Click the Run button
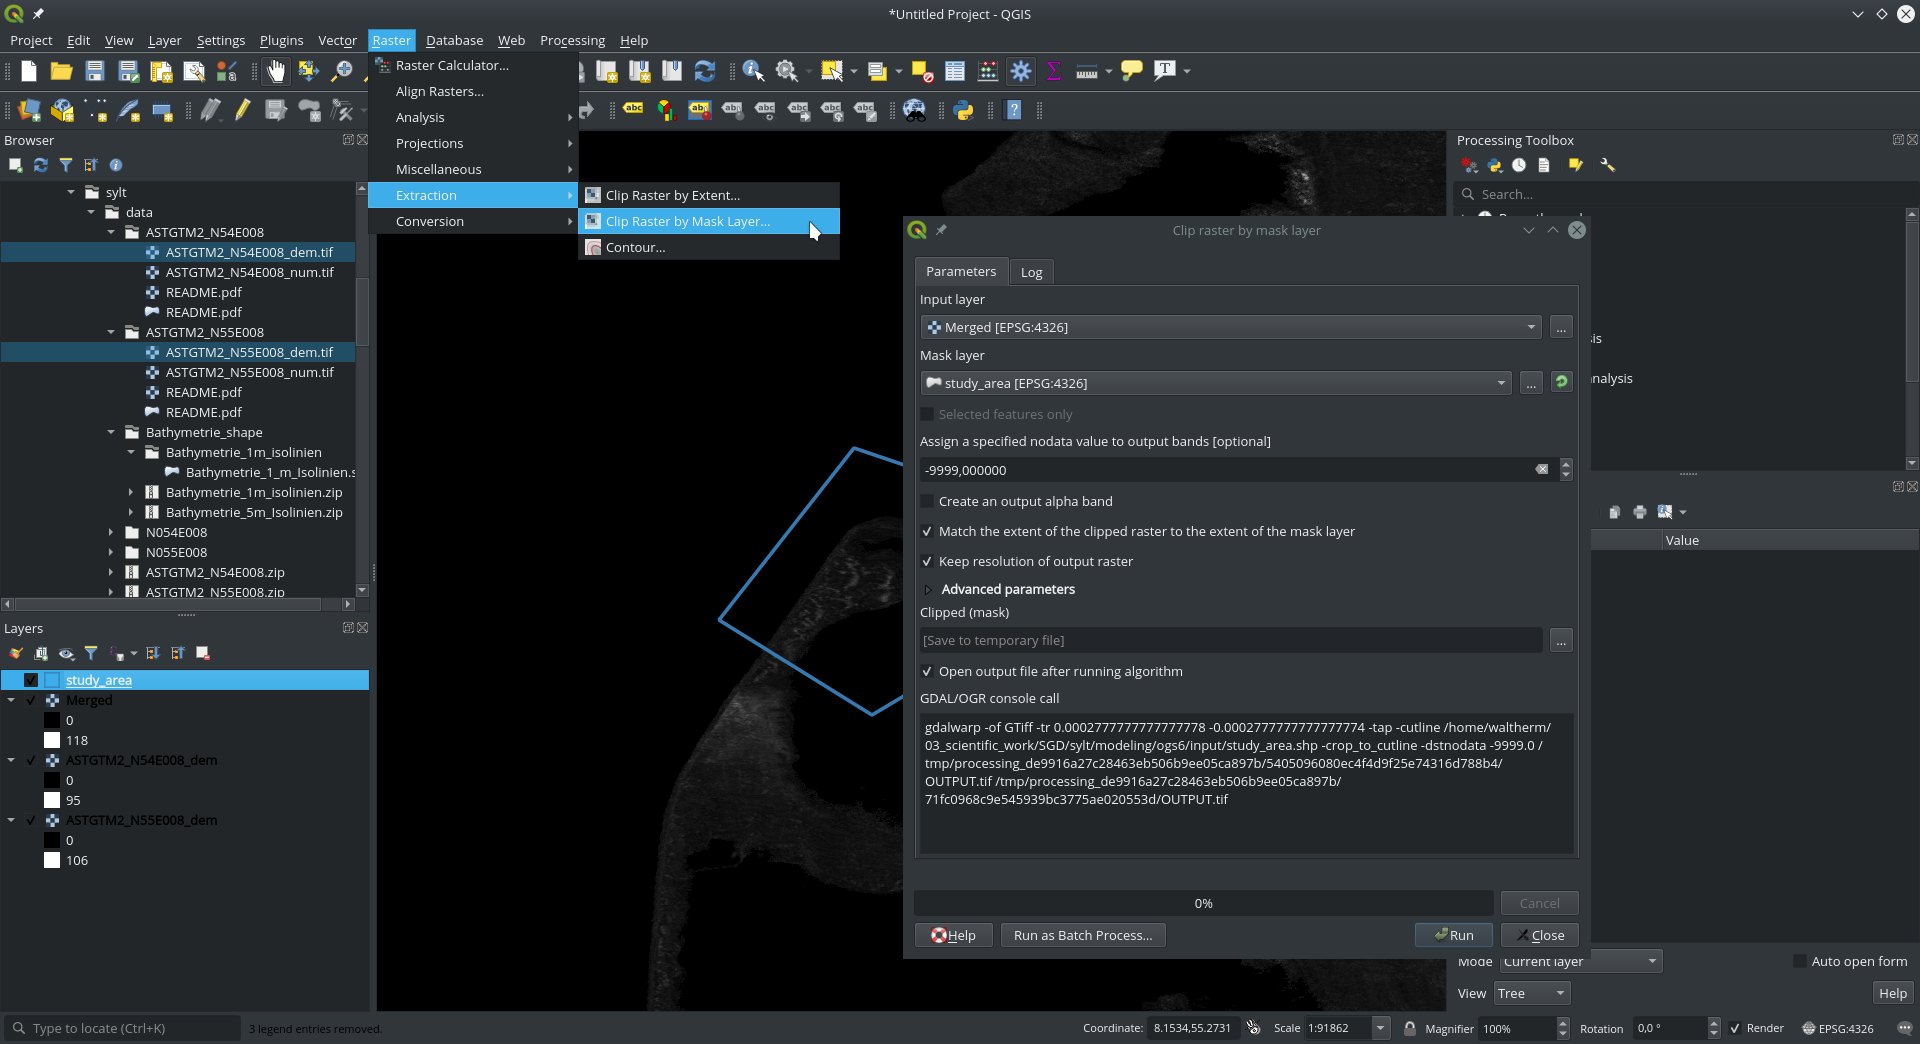1920x1044 pixels. pyautogui.click(x=1453, y=936)
